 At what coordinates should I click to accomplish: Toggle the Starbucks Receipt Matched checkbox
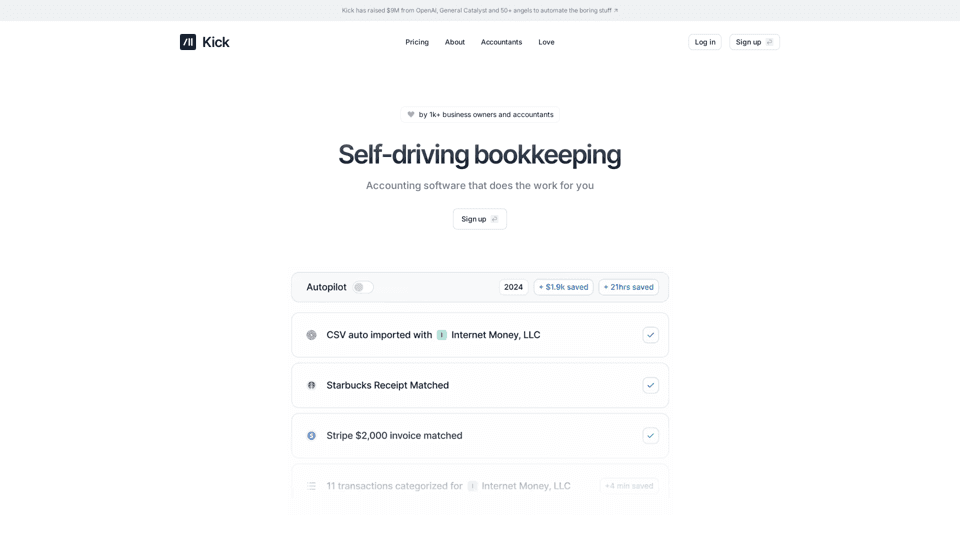click(x=650, y=385)
